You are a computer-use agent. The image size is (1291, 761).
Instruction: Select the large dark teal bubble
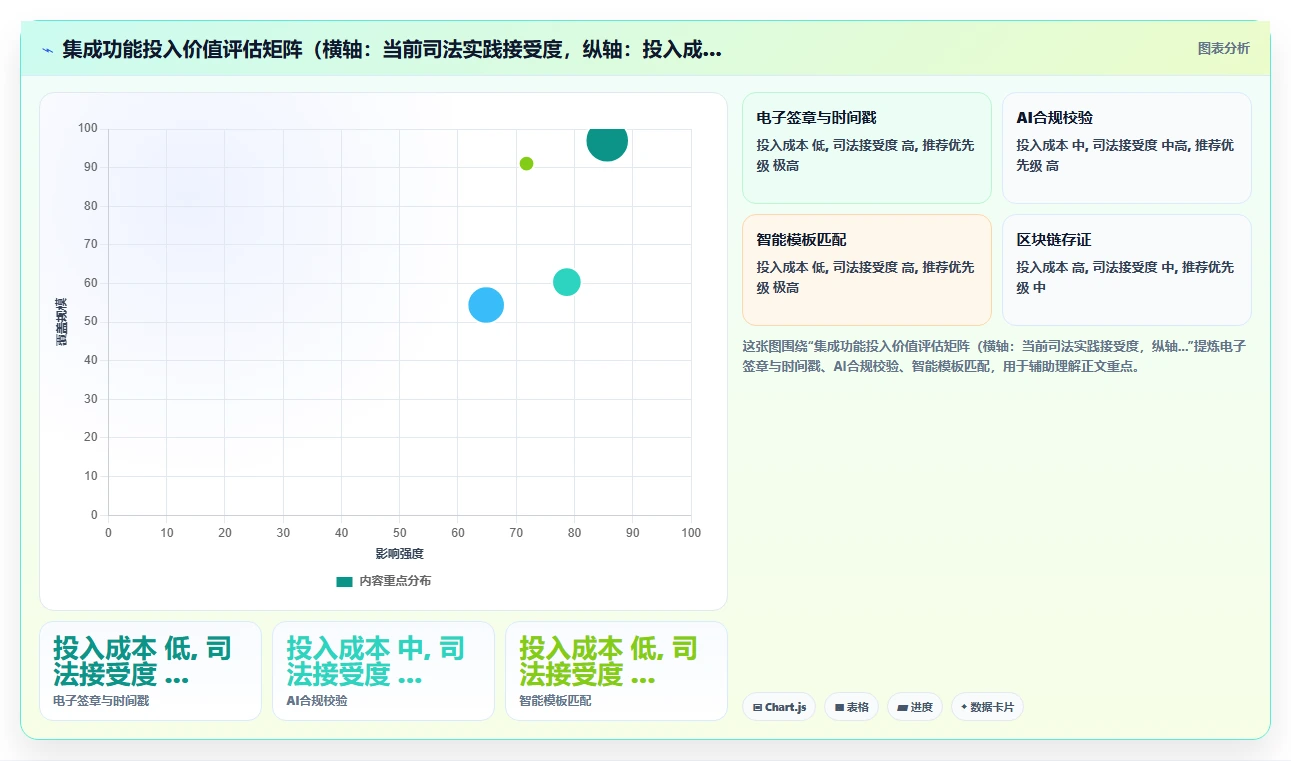click(607, 141)
